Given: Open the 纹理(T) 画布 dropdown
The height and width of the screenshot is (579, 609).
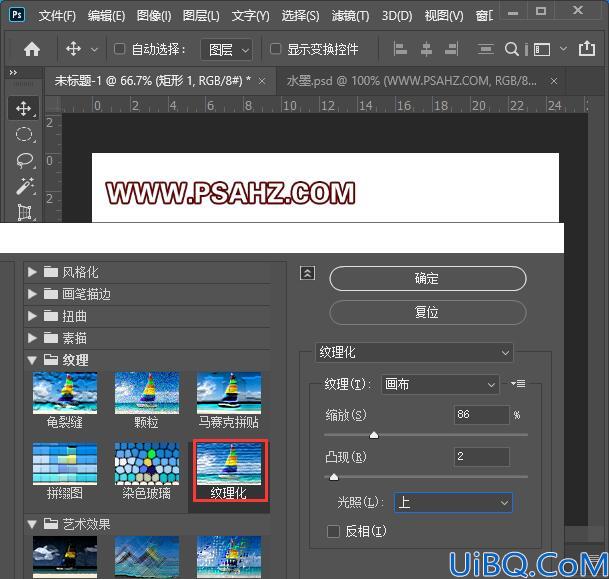Looking at the screenshot, I should click(x=440, y=384).
